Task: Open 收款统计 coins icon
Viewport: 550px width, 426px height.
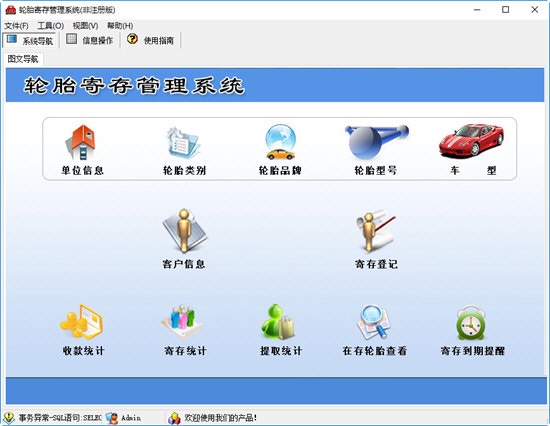Action: coord(81,322)
